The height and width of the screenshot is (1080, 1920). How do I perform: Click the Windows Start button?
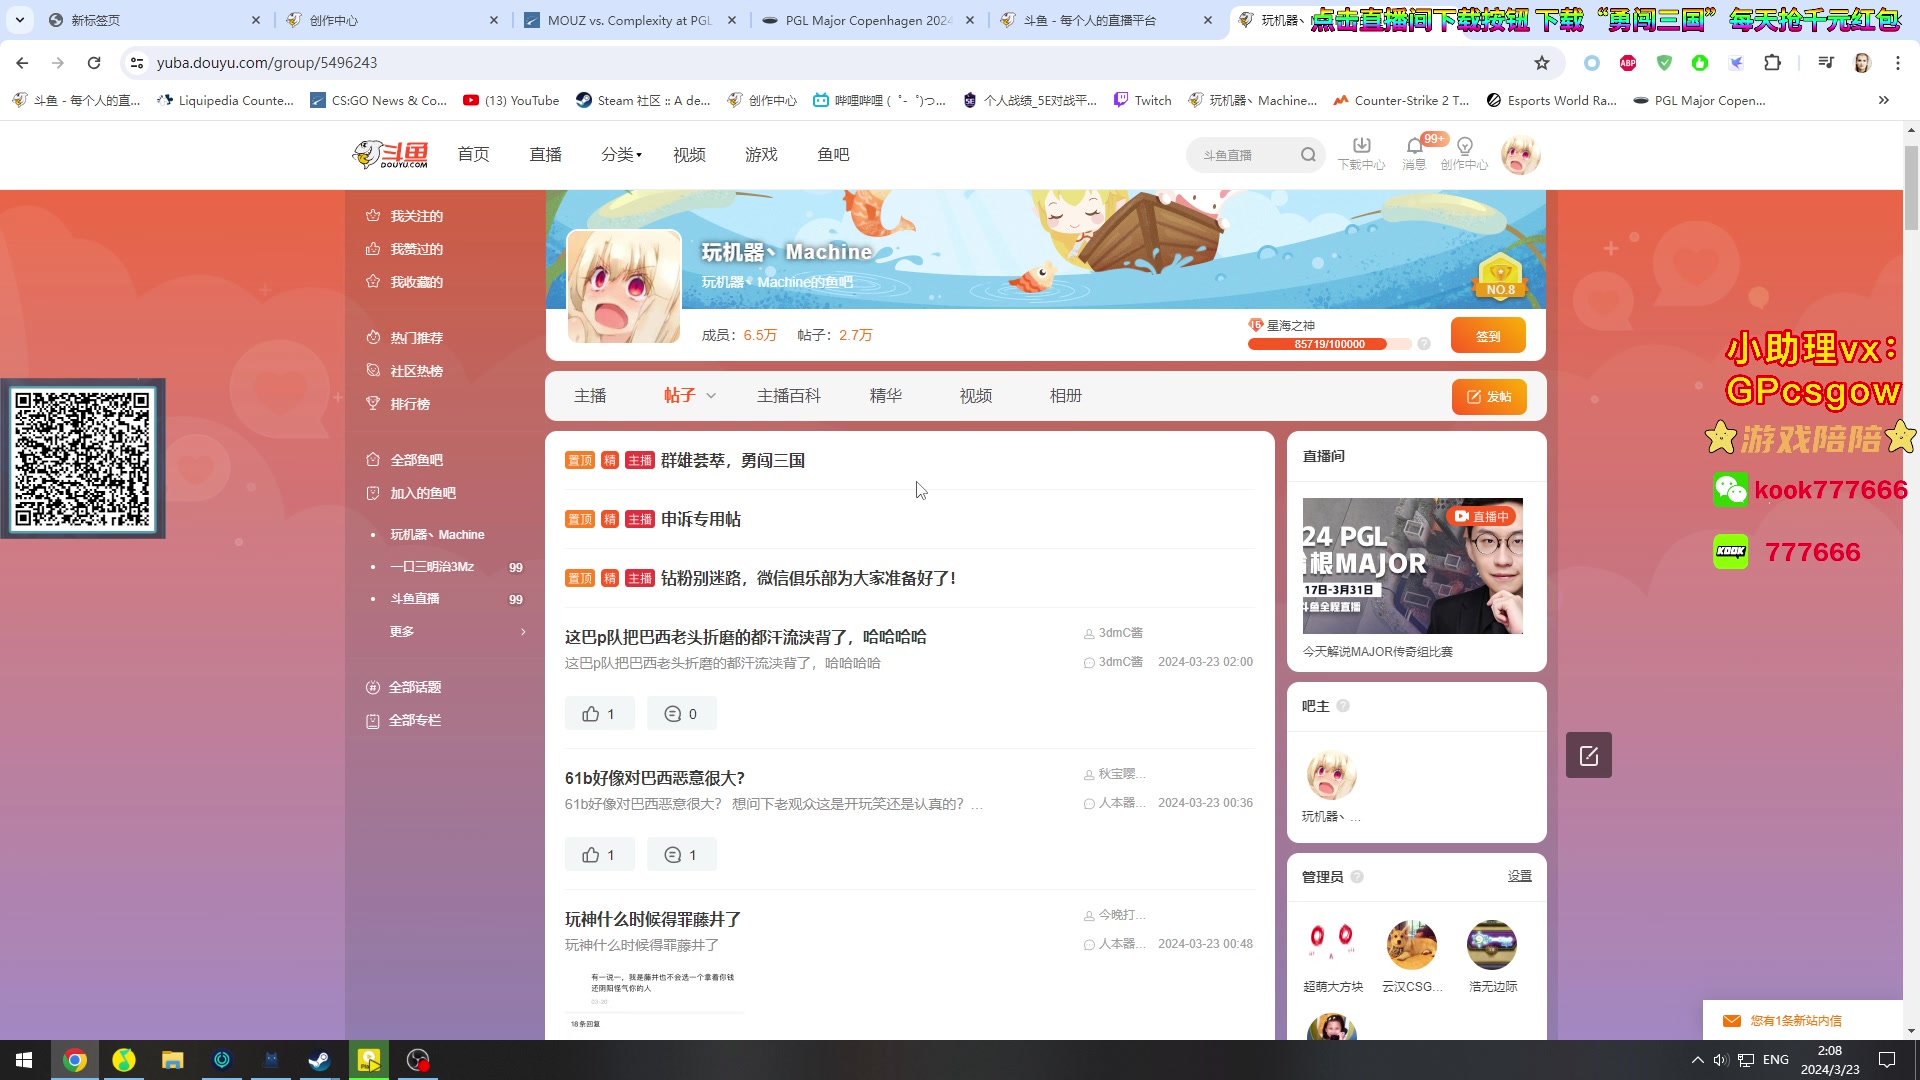(24, 1060)
